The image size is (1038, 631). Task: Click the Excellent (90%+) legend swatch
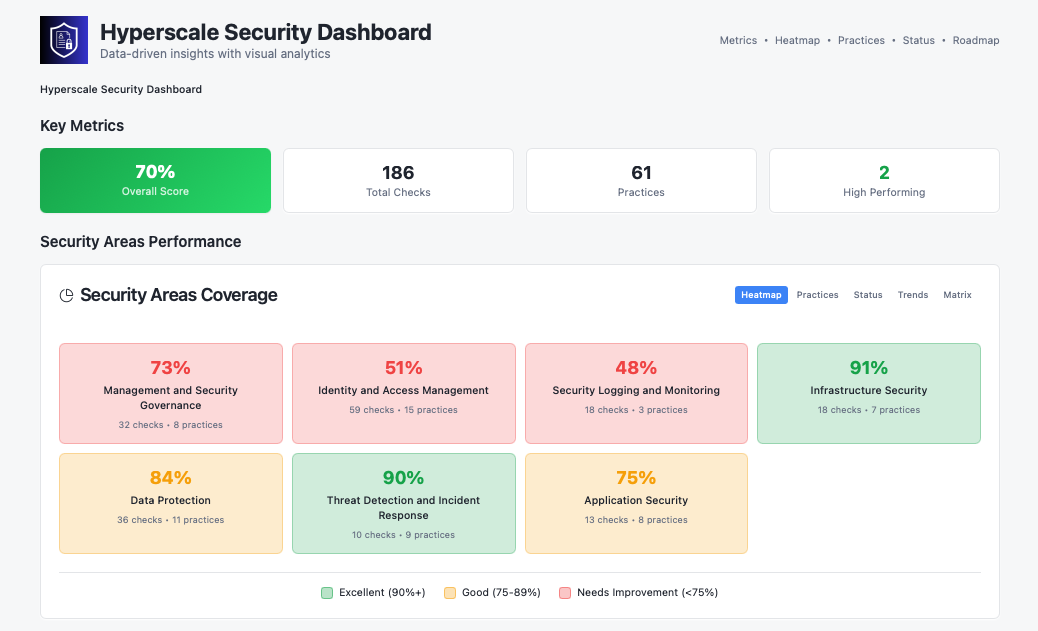(x=327, y=592)
